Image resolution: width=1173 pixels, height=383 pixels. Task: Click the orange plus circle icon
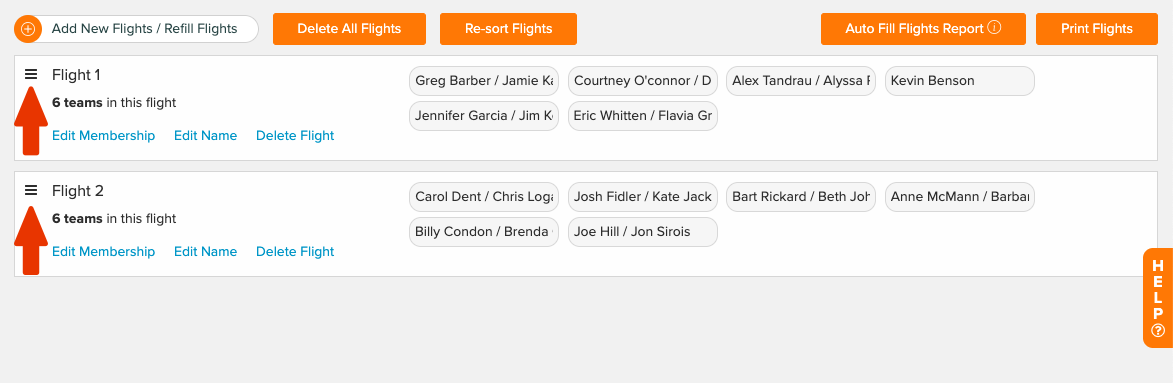pos(28,29)
